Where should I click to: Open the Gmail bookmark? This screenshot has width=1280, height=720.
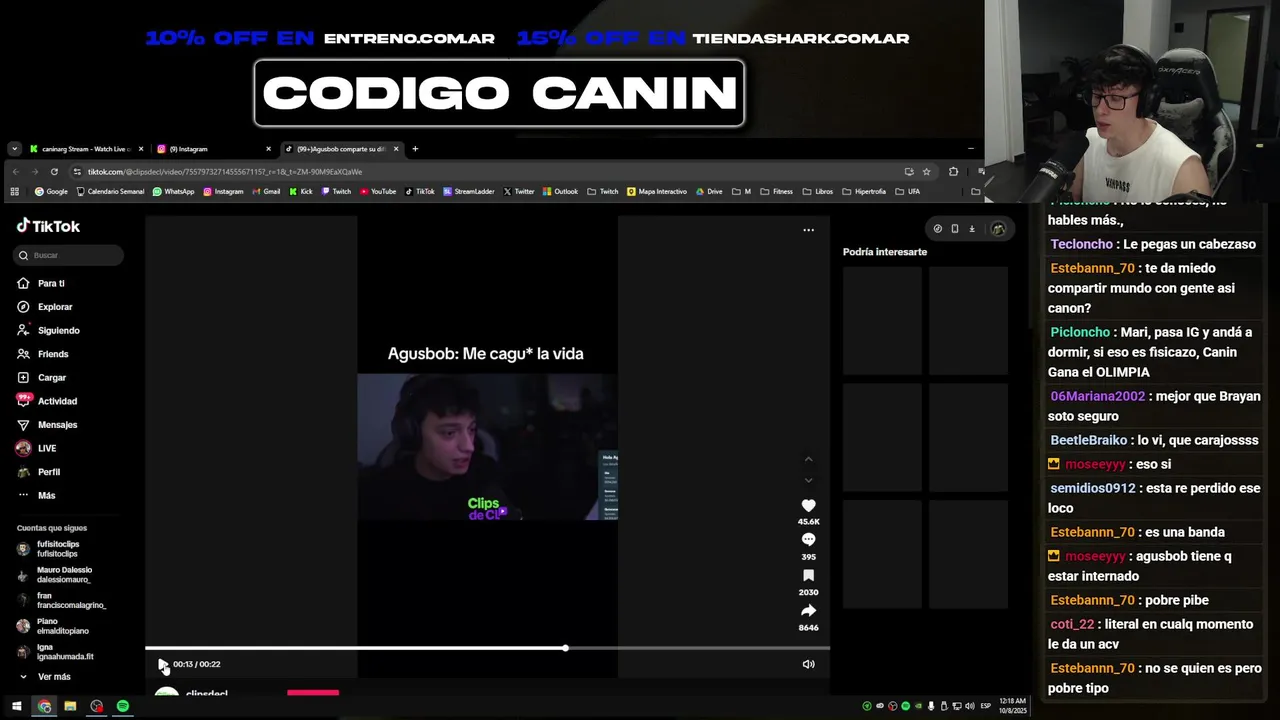pyautogui.click(x=266, y=191)
